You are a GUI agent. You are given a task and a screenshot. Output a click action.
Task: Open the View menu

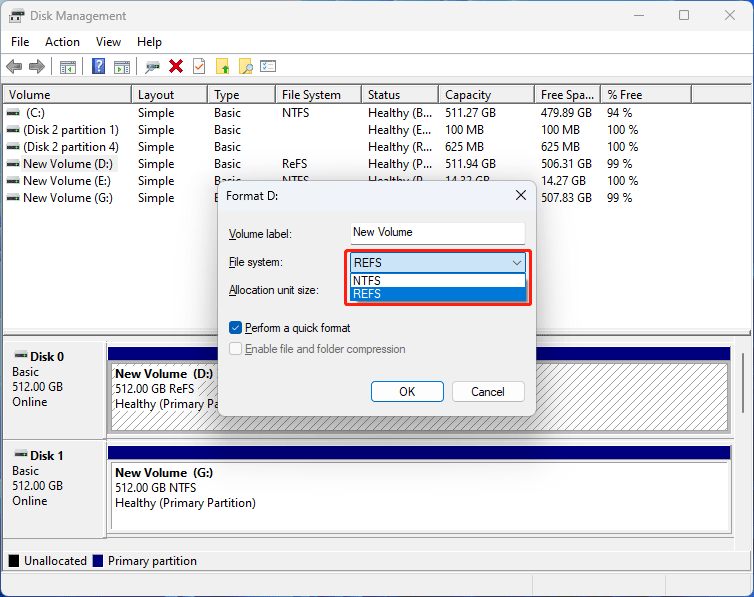coord(108,42)
